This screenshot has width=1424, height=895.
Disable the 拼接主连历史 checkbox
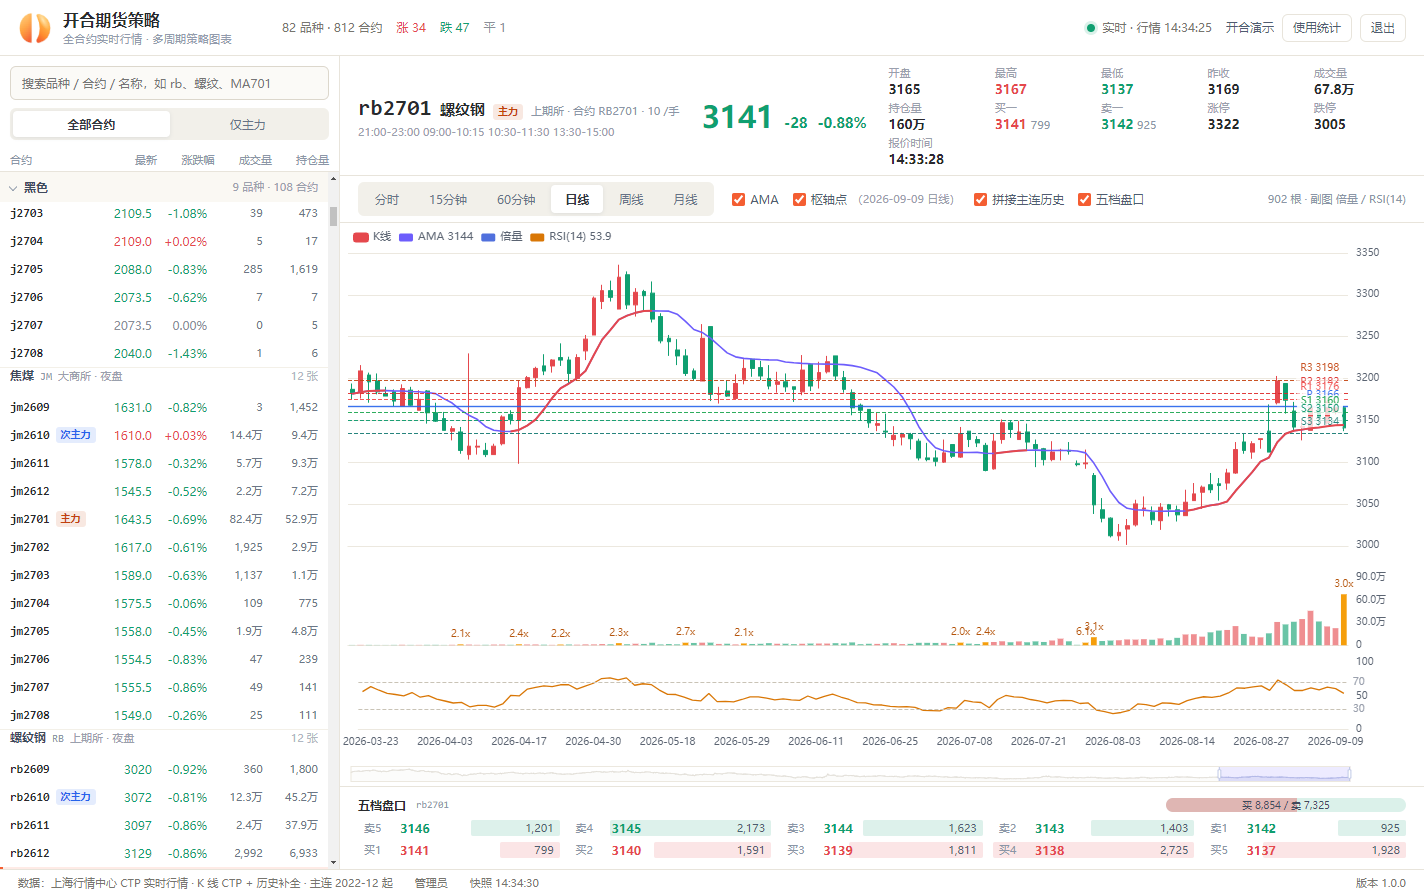[x=981, y=200]
